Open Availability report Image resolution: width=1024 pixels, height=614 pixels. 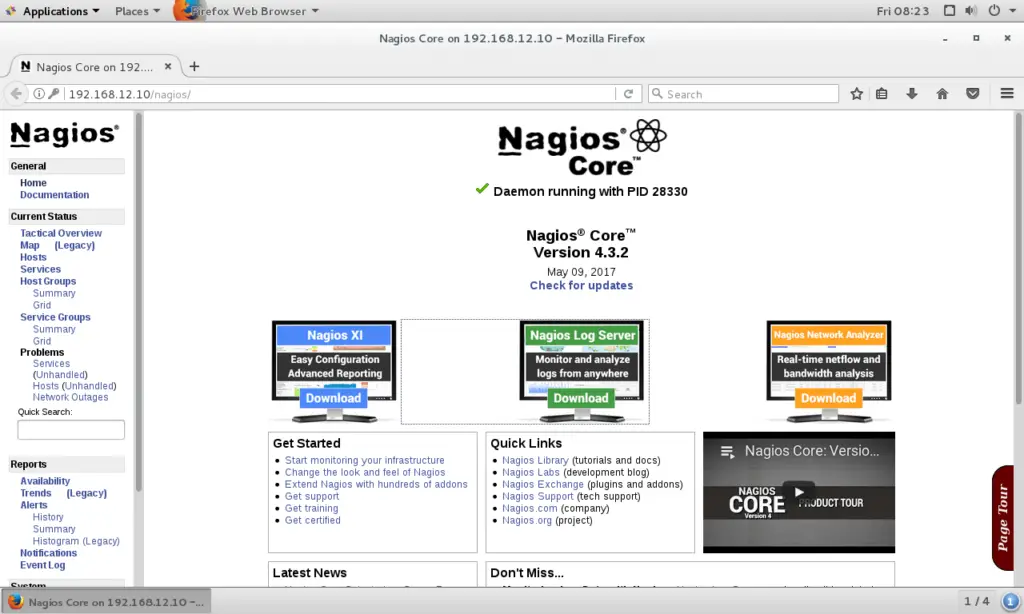coord(44,481)
